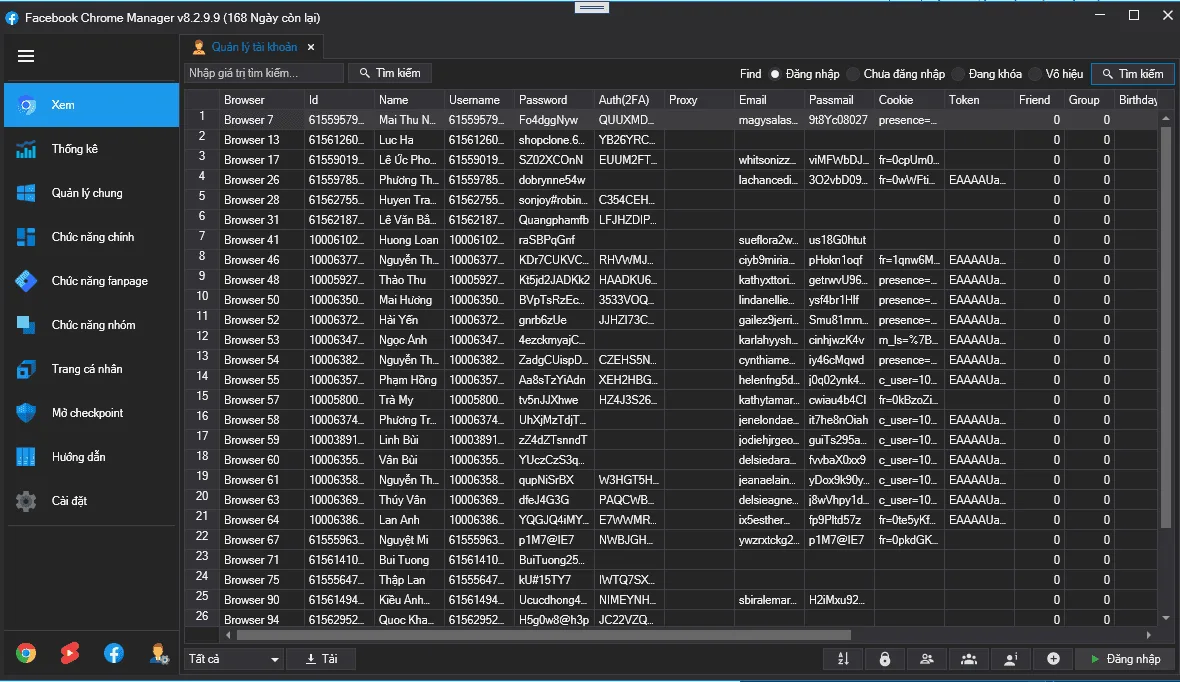Sort by the Name column header
The width and height of the screenshot is (1180, 682).
[x=409, y=99]
